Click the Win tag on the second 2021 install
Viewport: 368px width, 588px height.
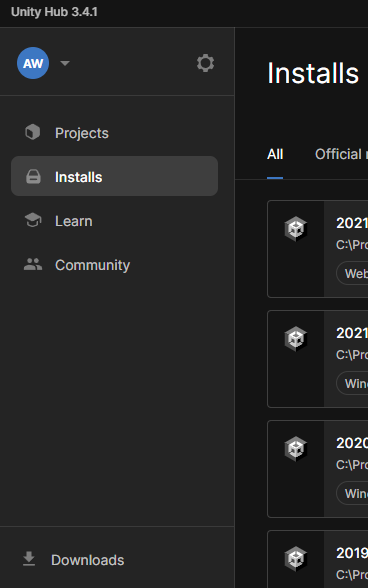point(353,383)
